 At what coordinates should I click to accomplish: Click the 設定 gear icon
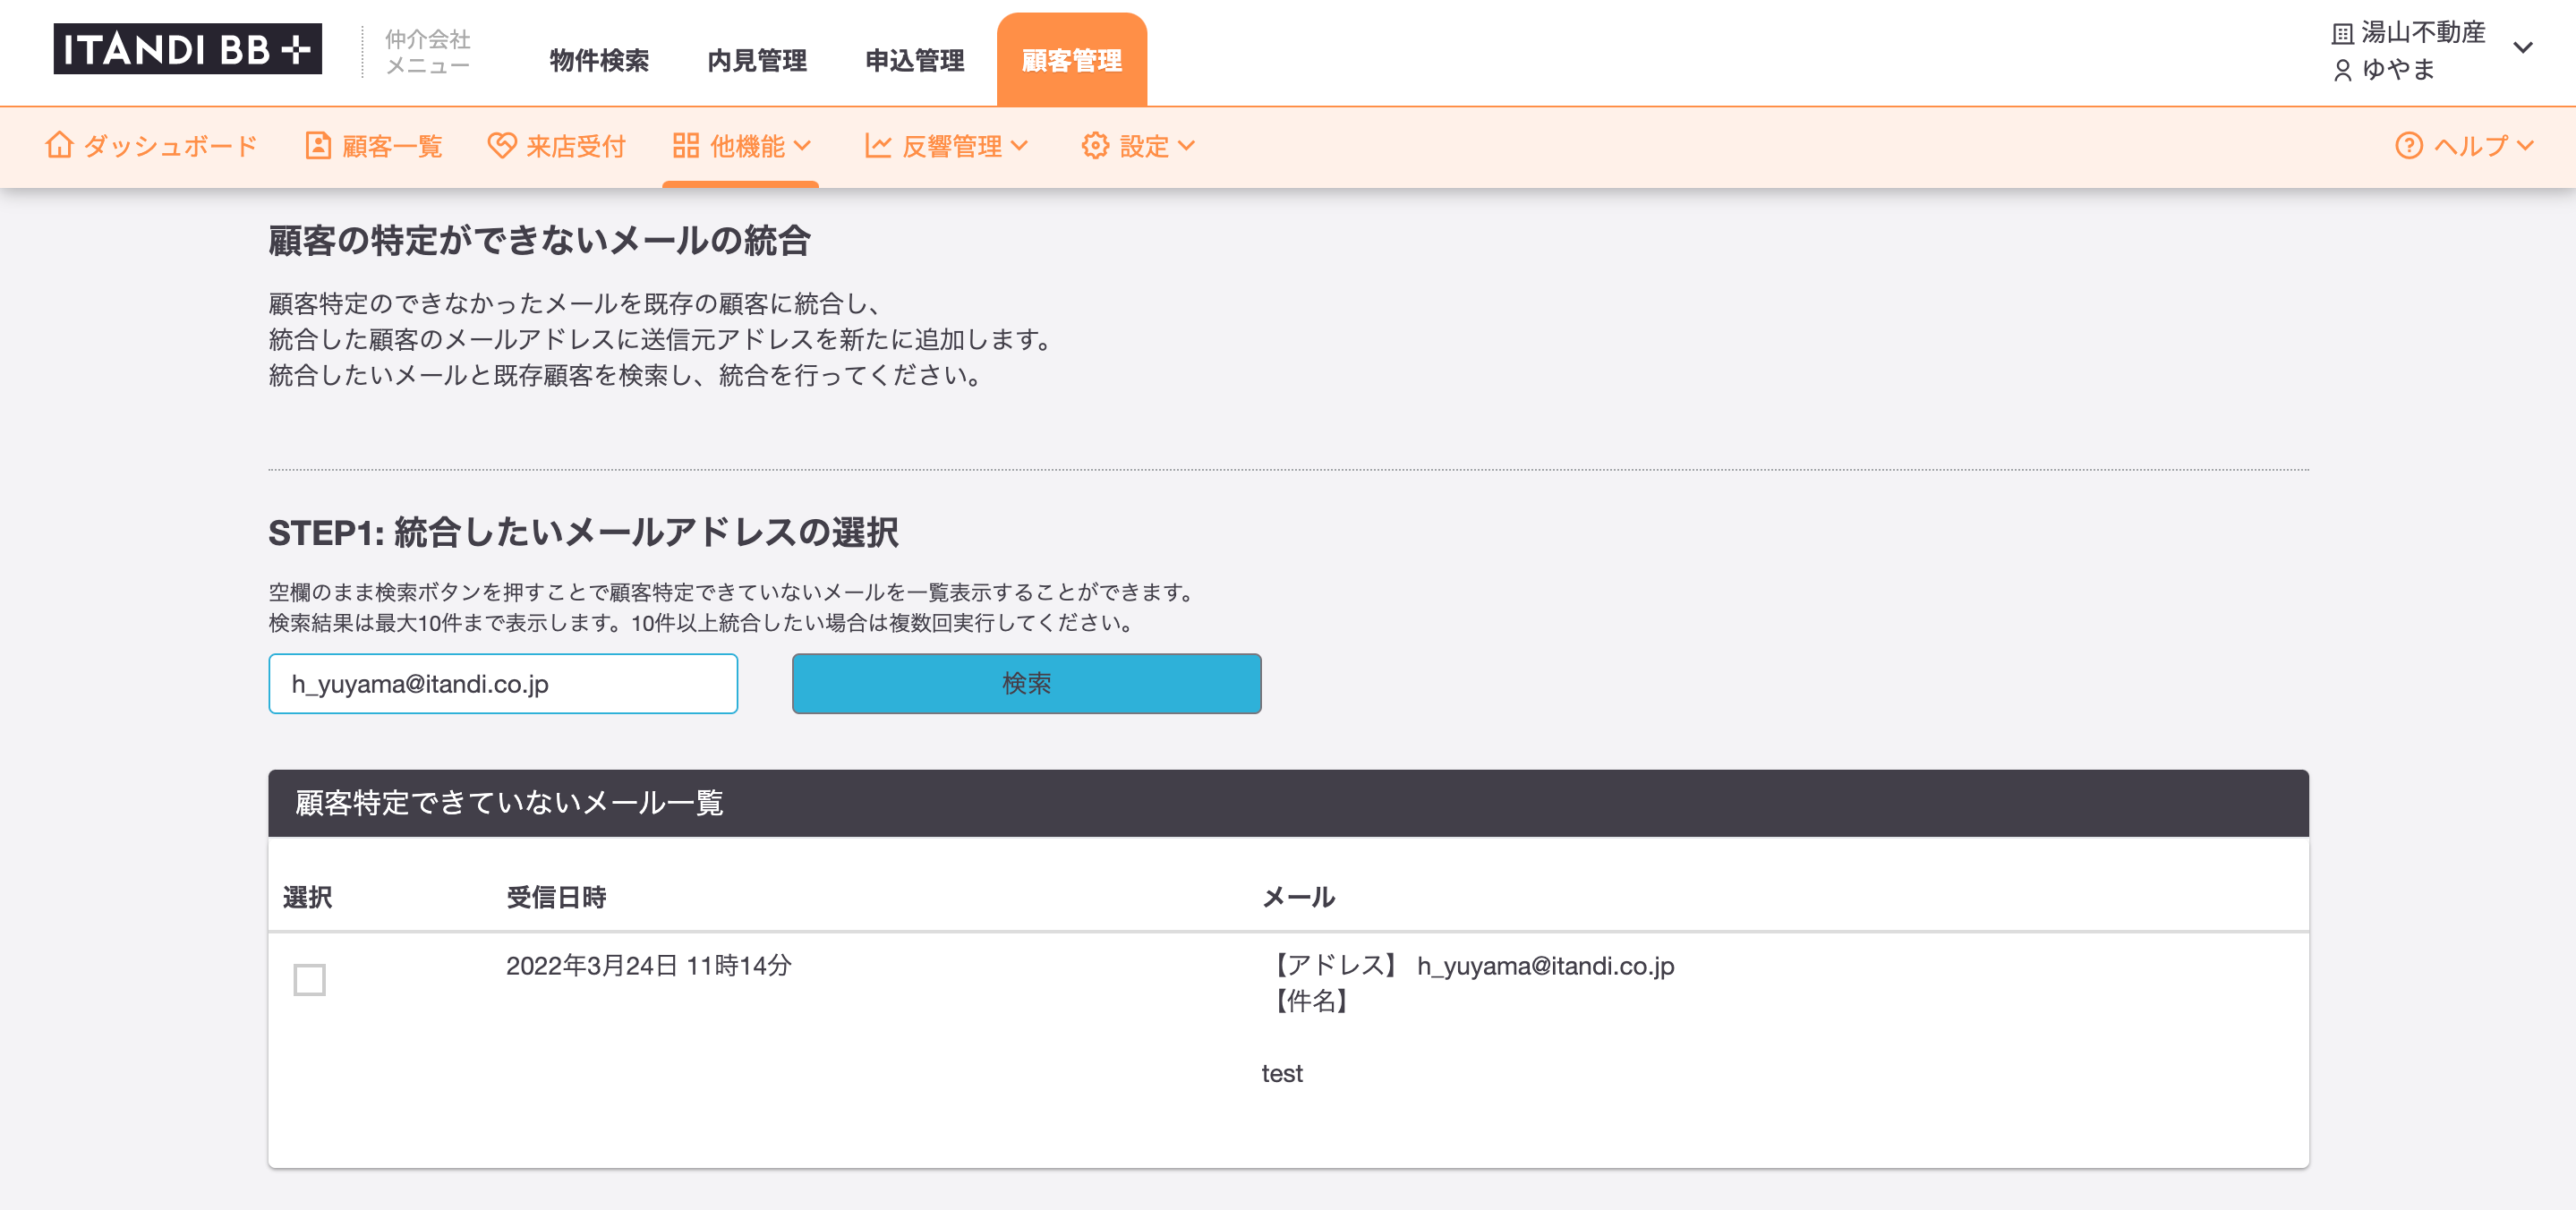[1095, 146]
